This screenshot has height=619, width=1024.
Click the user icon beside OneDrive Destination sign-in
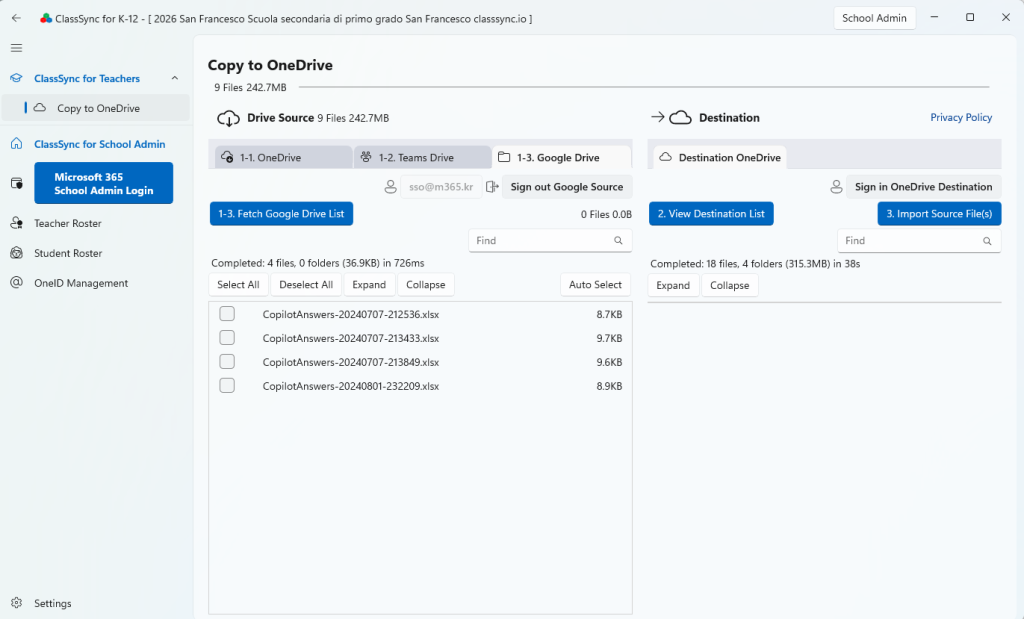click(x=836, y=187)
